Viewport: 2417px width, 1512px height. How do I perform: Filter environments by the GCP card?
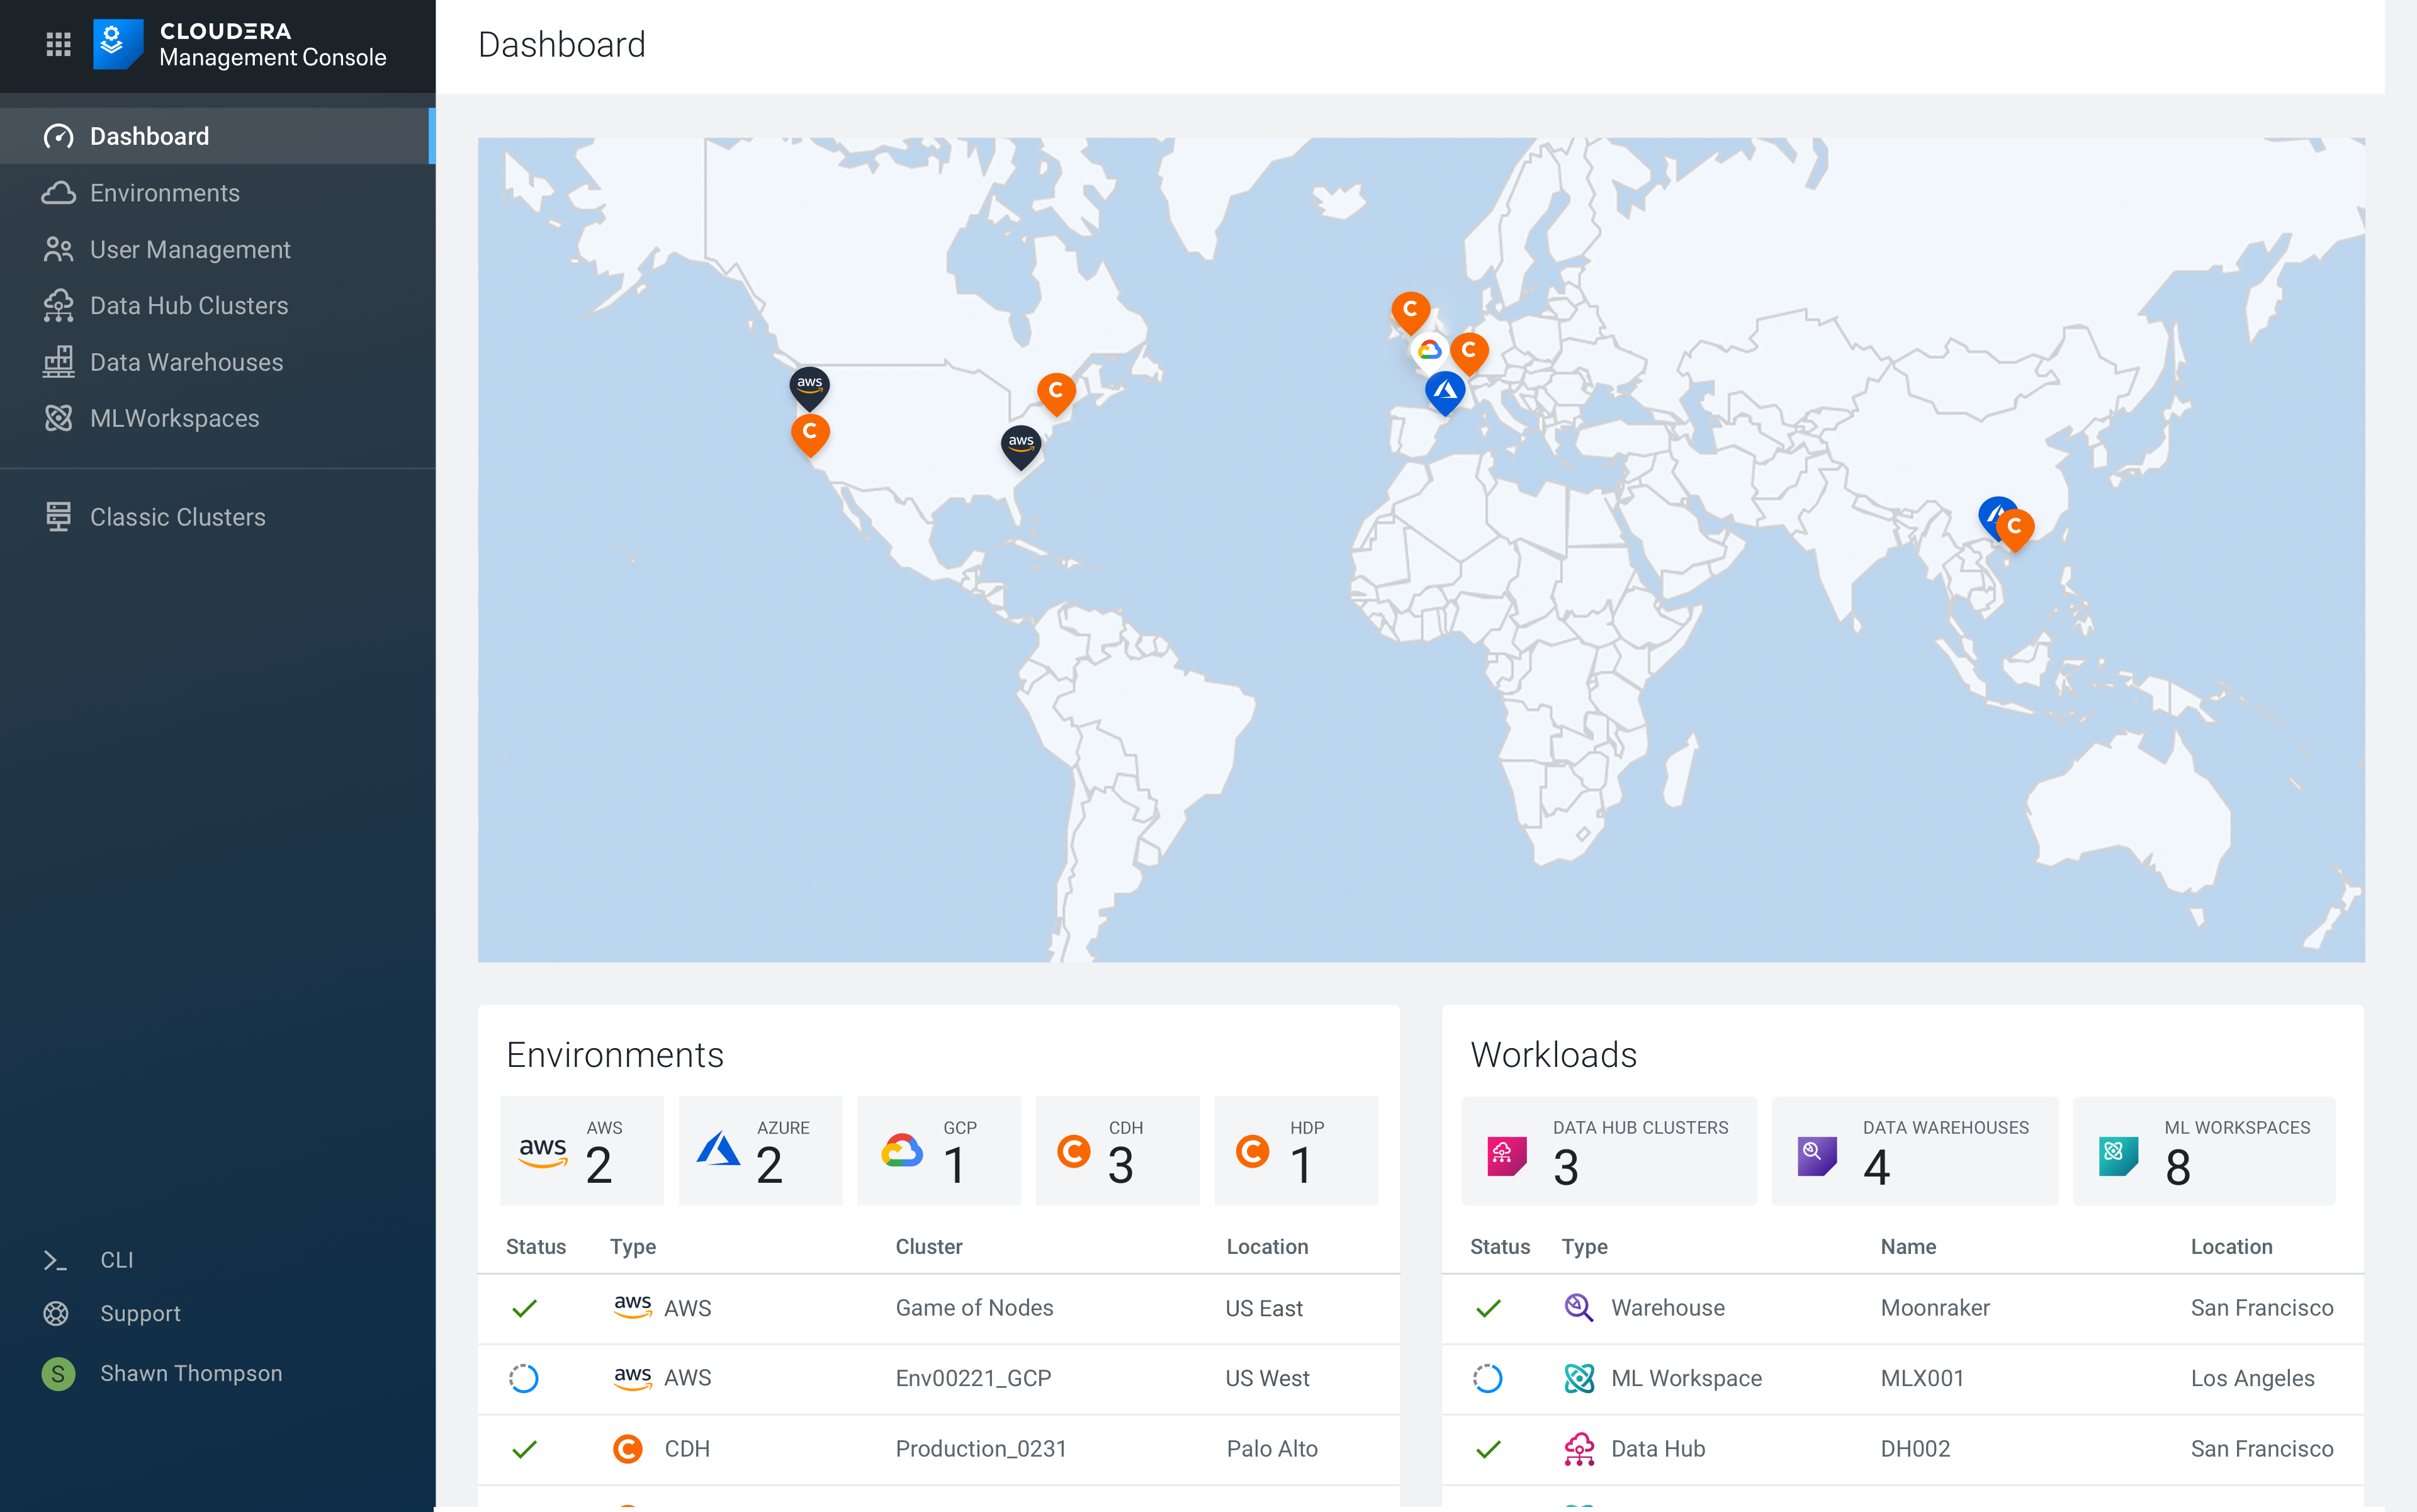tap(938, 1150)
